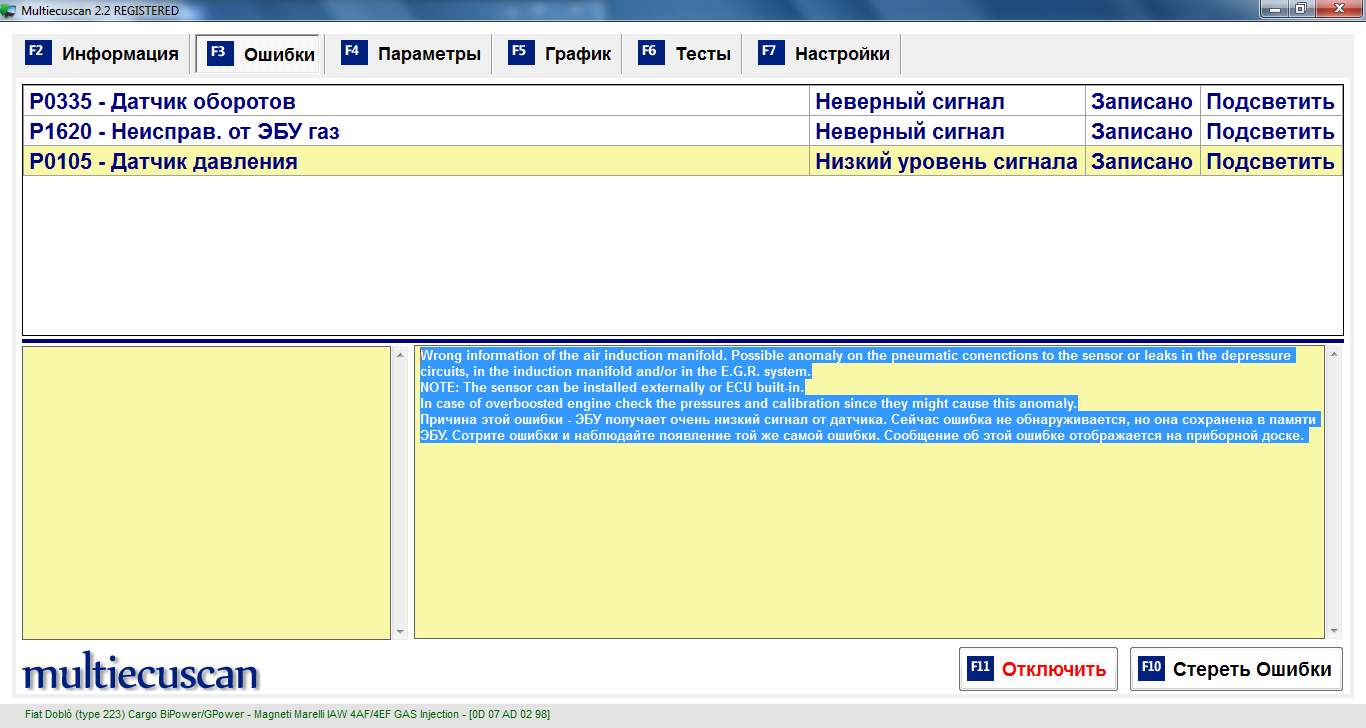Highlight P0335 using its Подсветить cell
Screen dimensions: 1366x728
[x=1270, y=102]
